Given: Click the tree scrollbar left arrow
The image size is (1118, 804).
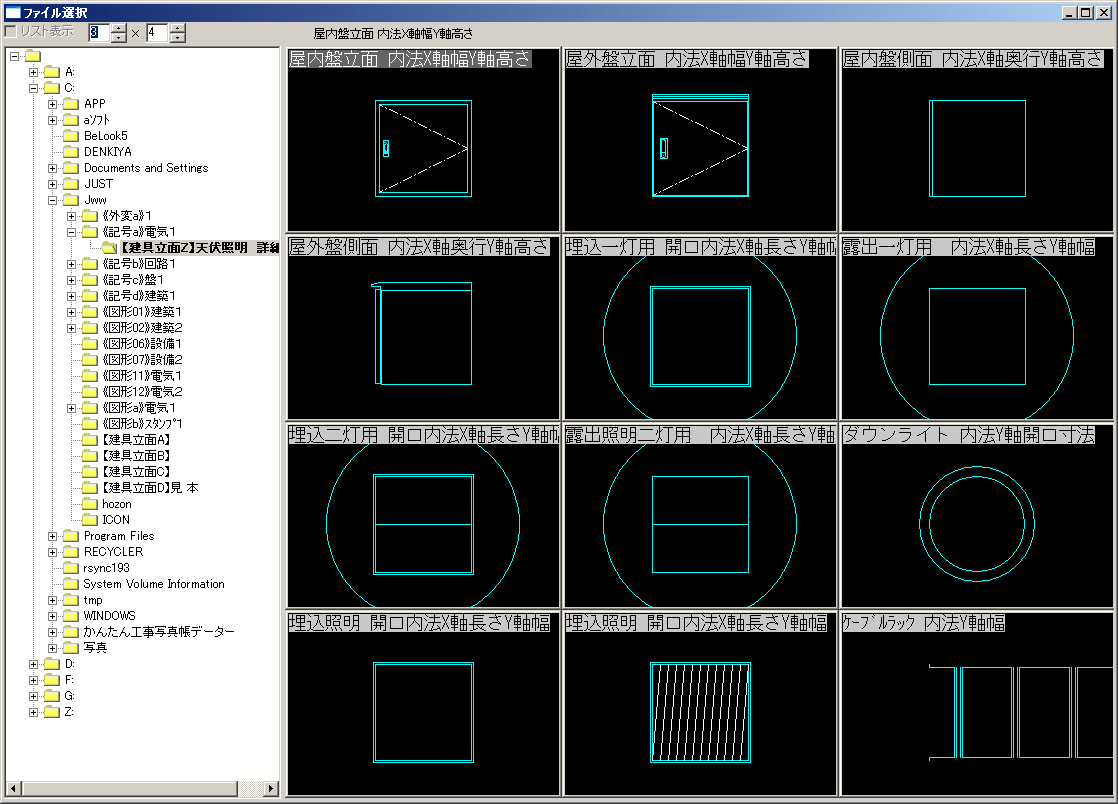Looking at the screenshot, I should pyautogui.click(x=13, y=788).
